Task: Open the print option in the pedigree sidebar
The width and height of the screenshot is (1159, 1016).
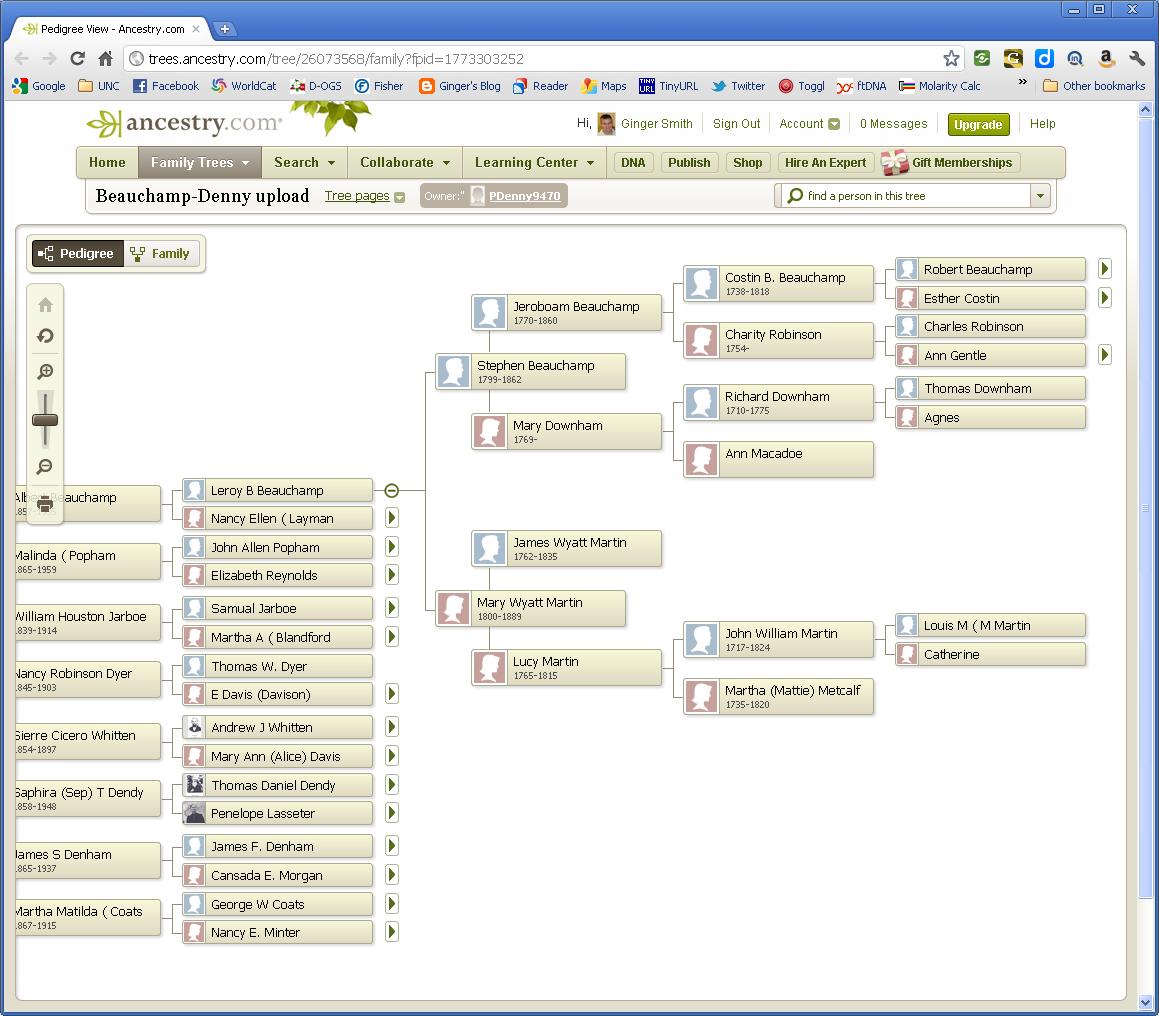Action: click(44, 503)
